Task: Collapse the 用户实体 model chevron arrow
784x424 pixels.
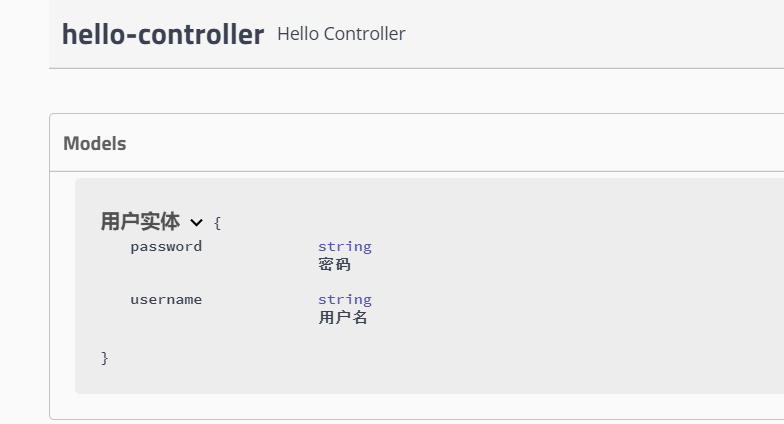Action: coord(196,223)
